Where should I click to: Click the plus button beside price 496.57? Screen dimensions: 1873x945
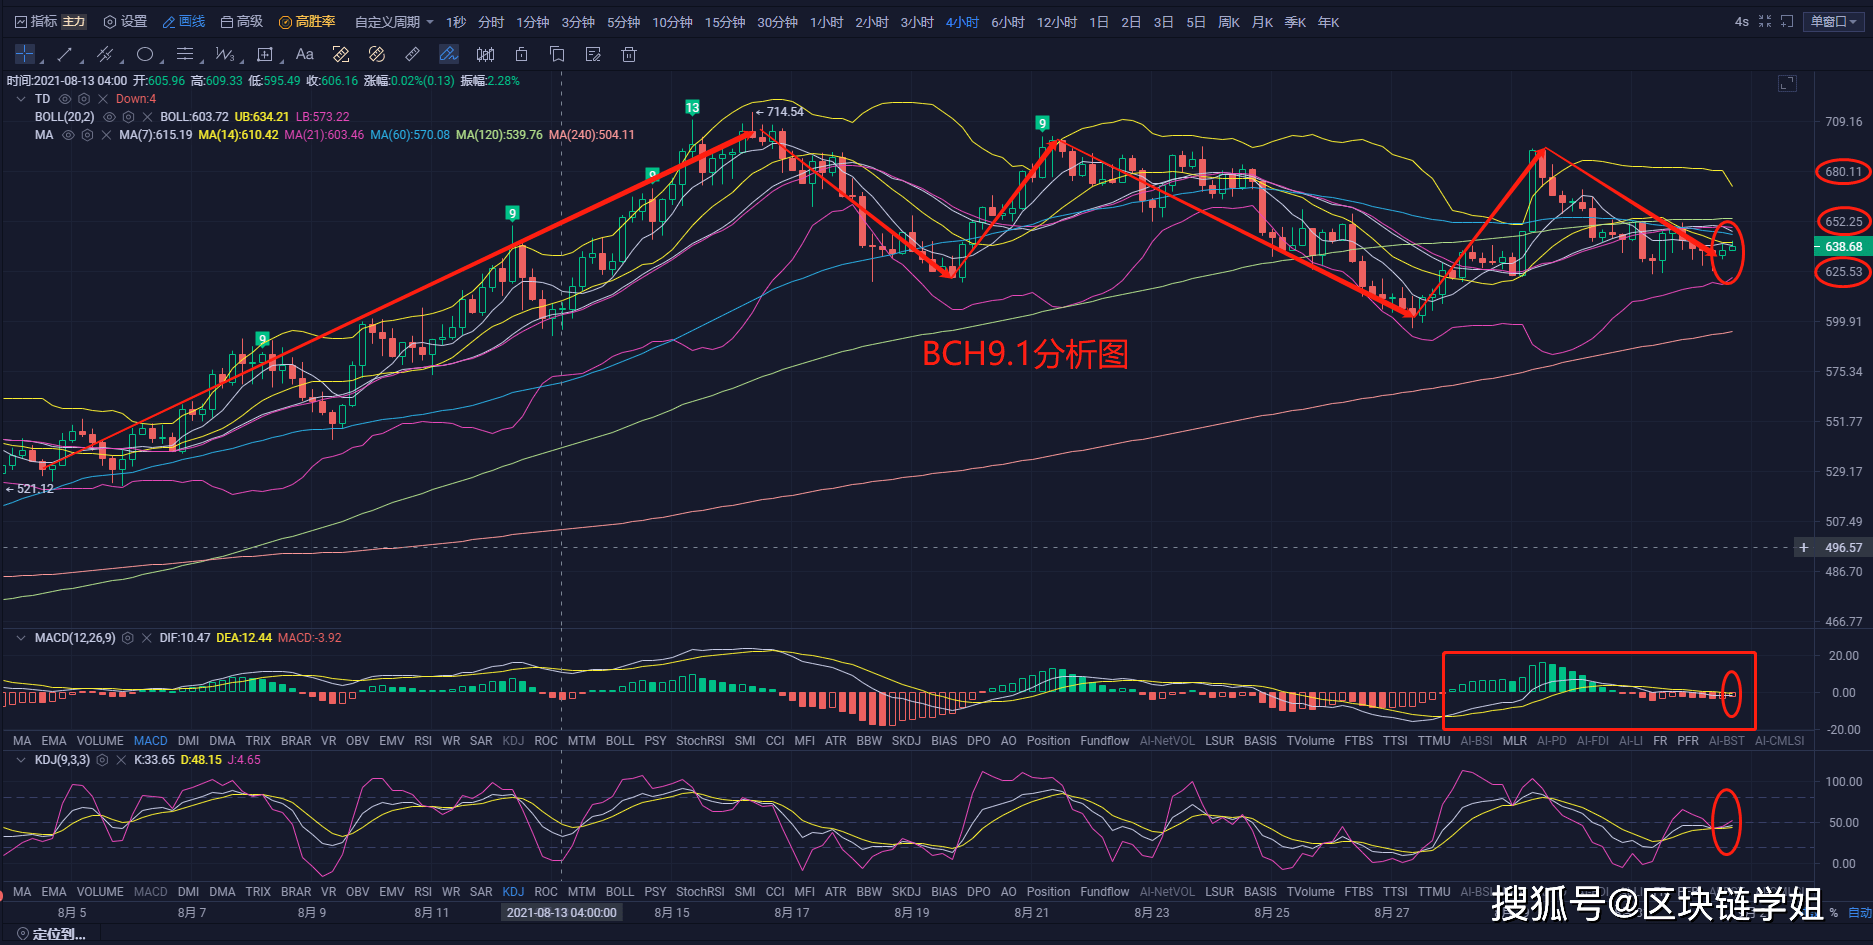(1804, 548)
